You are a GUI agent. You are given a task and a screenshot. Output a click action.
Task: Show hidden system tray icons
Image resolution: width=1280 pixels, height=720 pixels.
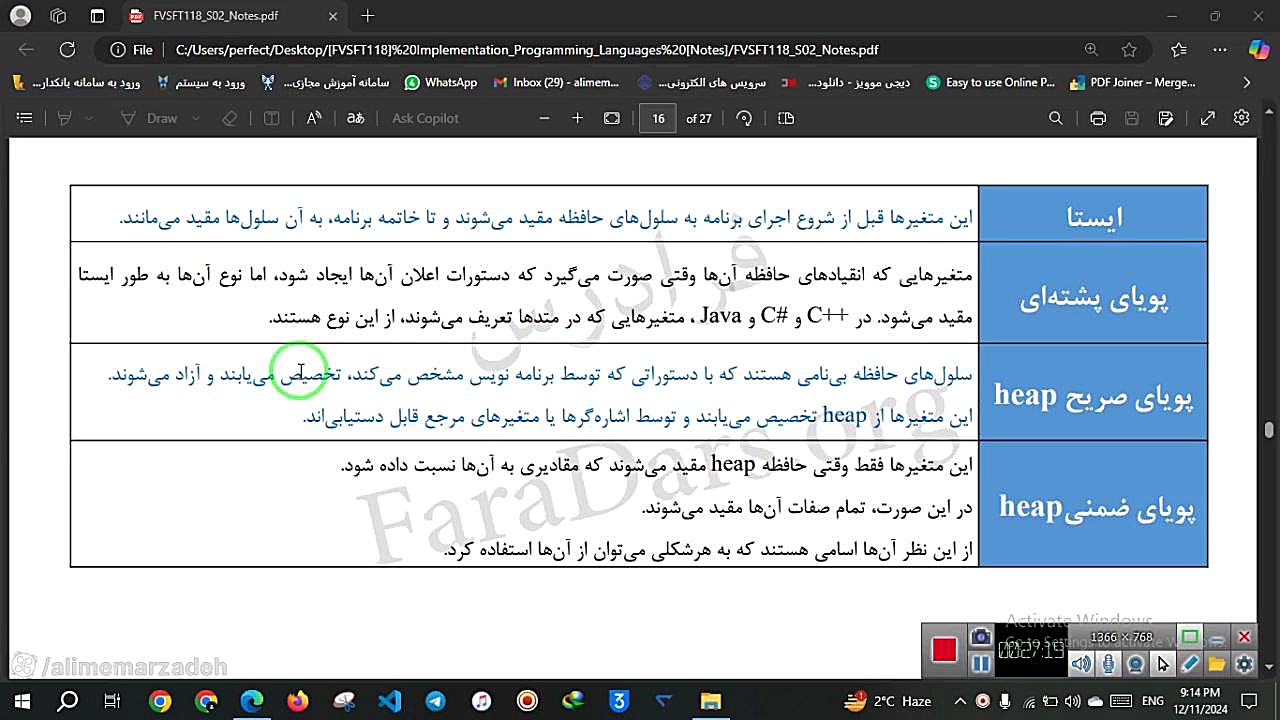[x=960, y=701]
